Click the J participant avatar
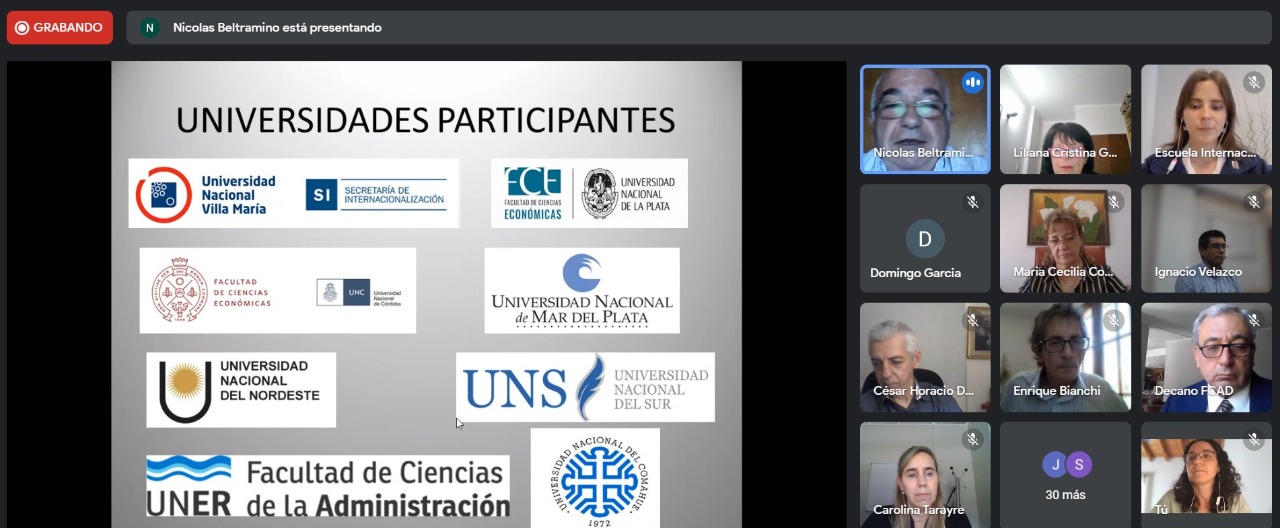The width and height of the screenshot is (1280, 528). (1054, 465)
